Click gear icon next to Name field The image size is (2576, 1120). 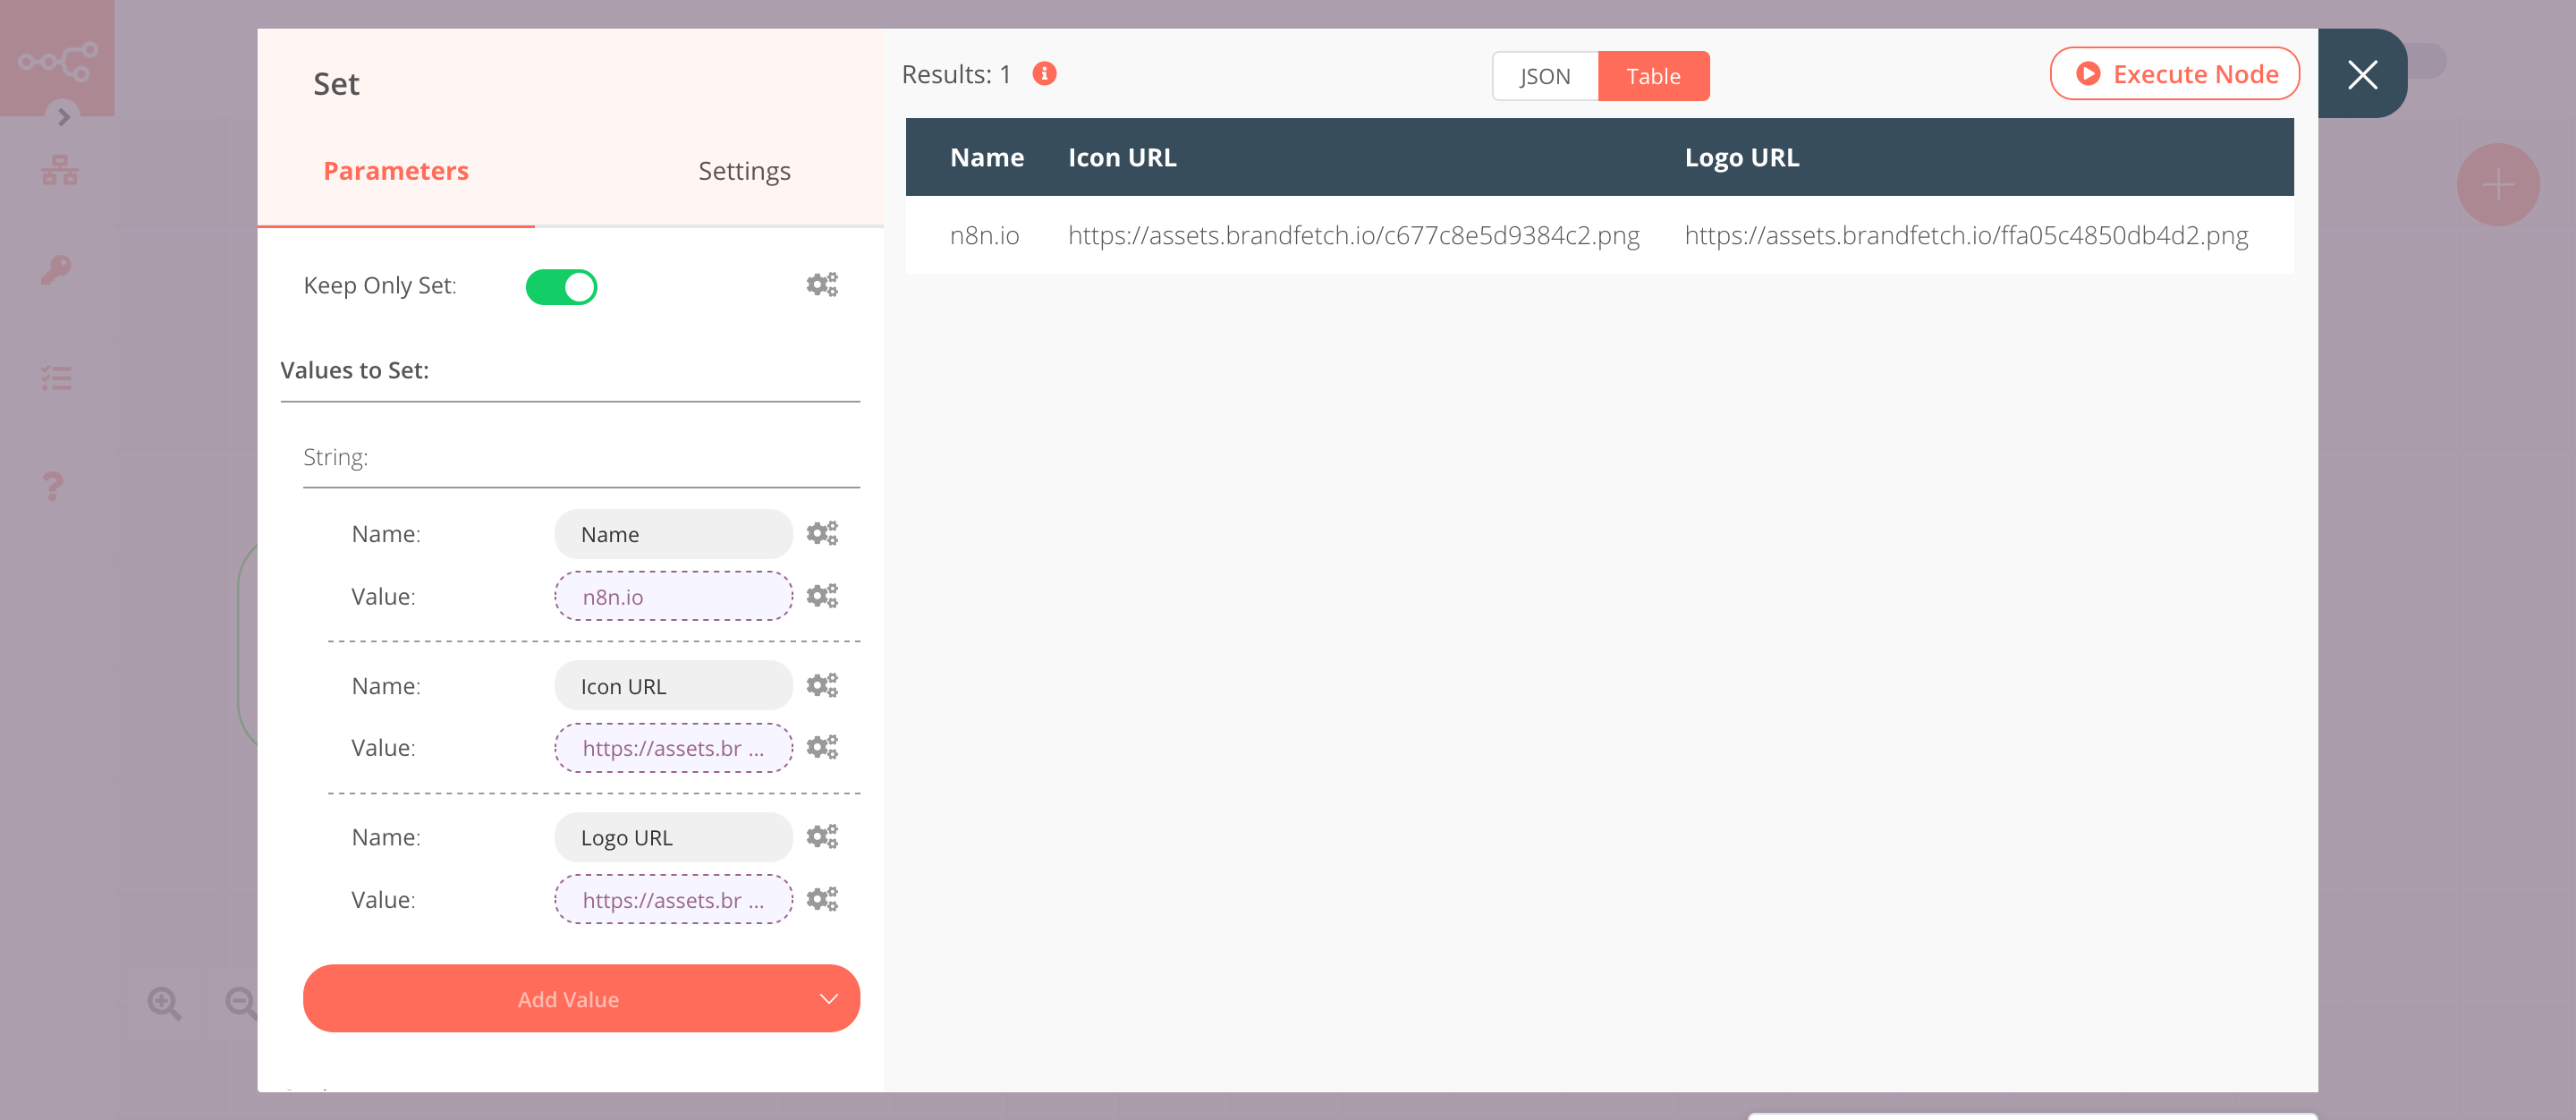pyautogui.click(x=820, y=532)
